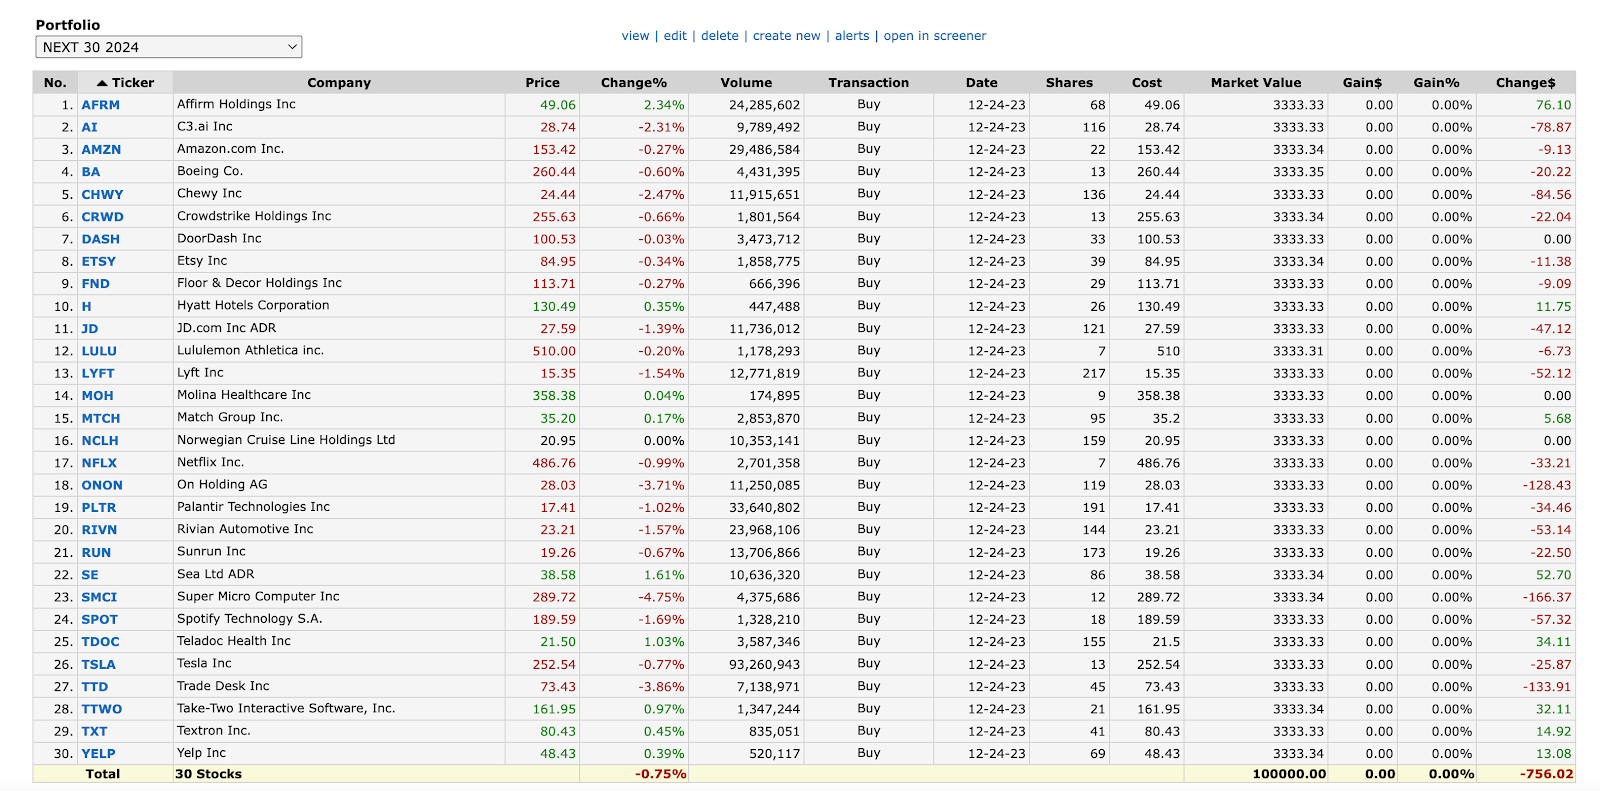Open the PLTR ticker link
Image resolution: width=1600 pixels, height=791 pixels.
point(99,508)
